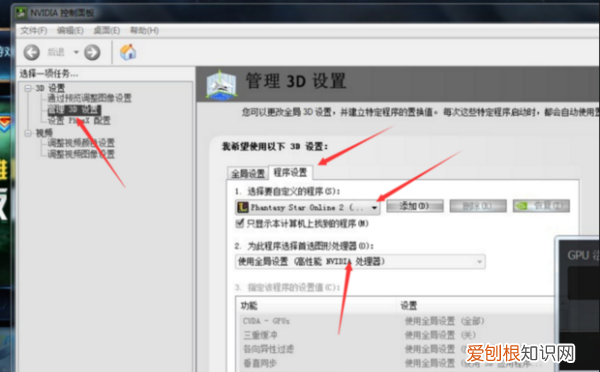
Task: Collapse the 3D 设置 tree node
Action: tap(28, 88)
